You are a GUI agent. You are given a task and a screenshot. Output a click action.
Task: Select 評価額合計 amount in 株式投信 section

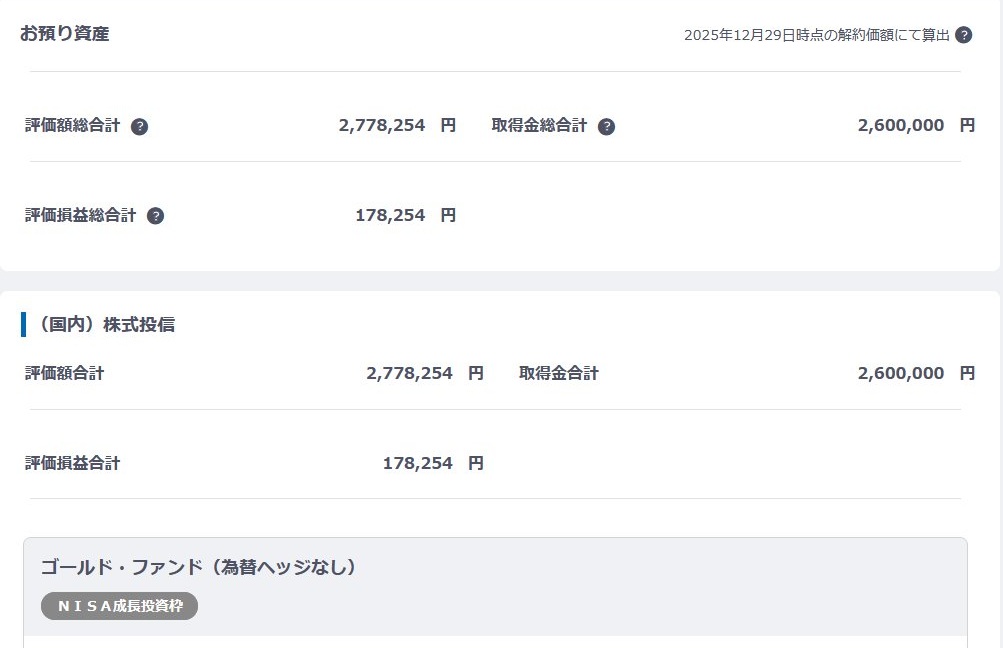(424, 374)
